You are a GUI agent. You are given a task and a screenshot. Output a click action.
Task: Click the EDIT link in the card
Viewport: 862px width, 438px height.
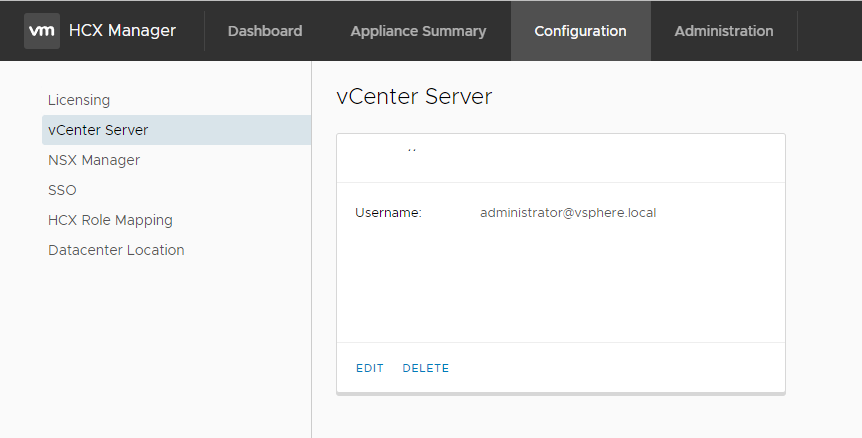370,368
